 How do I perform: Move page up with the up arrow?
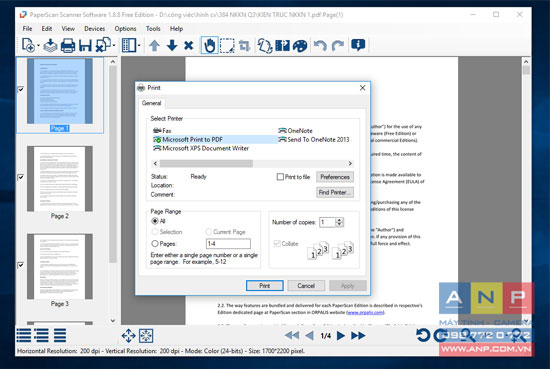point(154,46)
